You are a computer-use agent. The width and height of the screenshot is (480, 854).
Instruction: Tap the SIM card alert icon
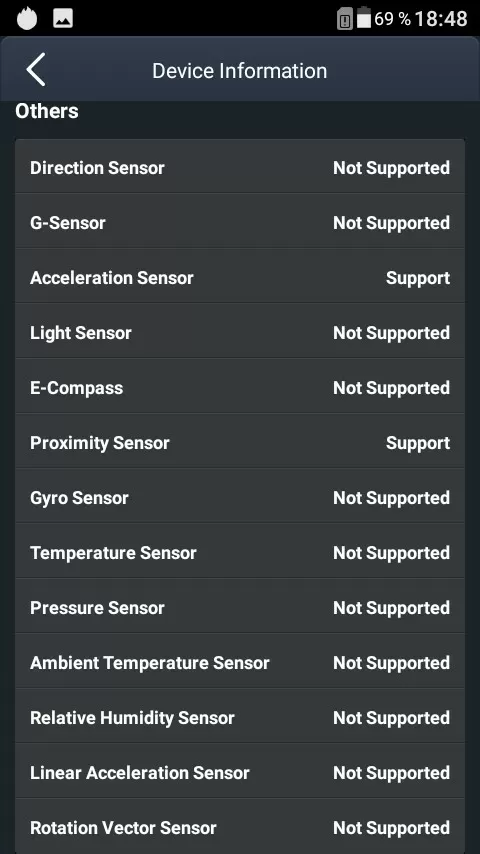point(344,19)
